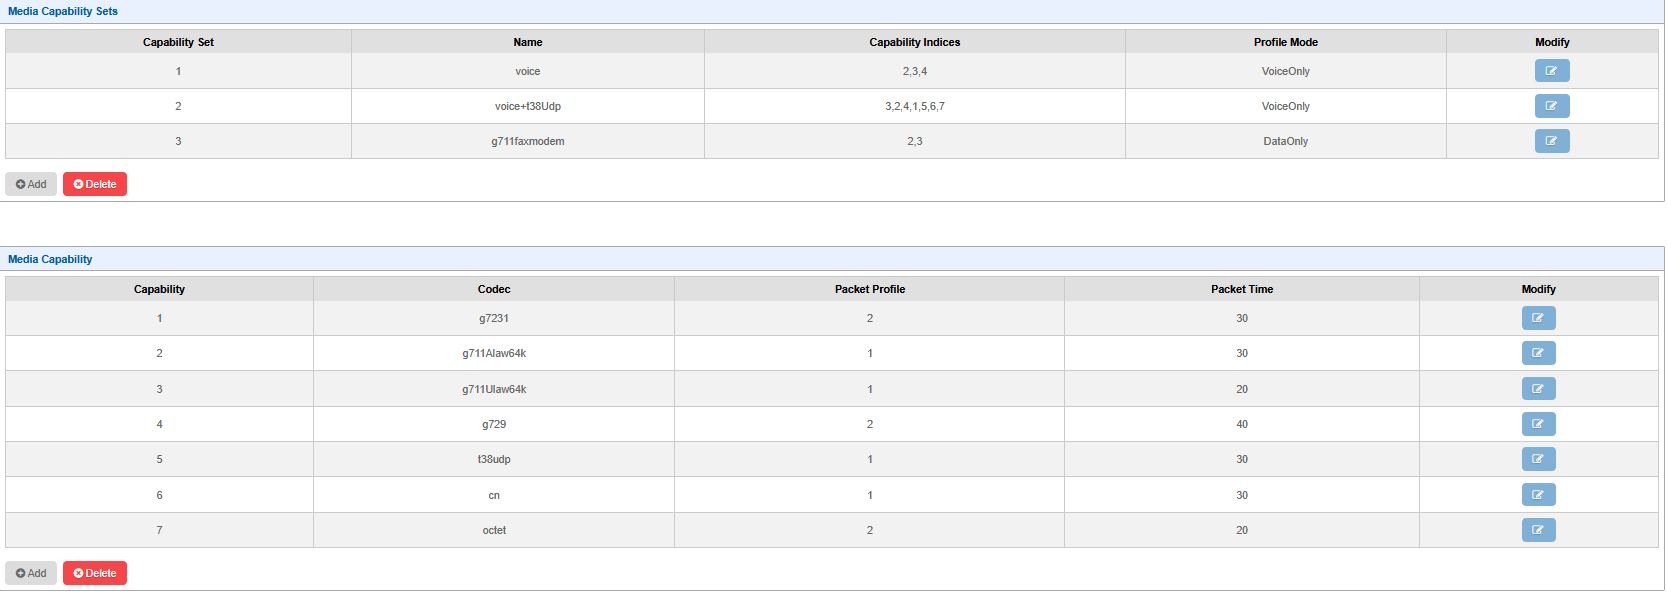Modify the g711Alaw64k codec row
This screenshot has width=1667, height=596.
[1538, 353]
